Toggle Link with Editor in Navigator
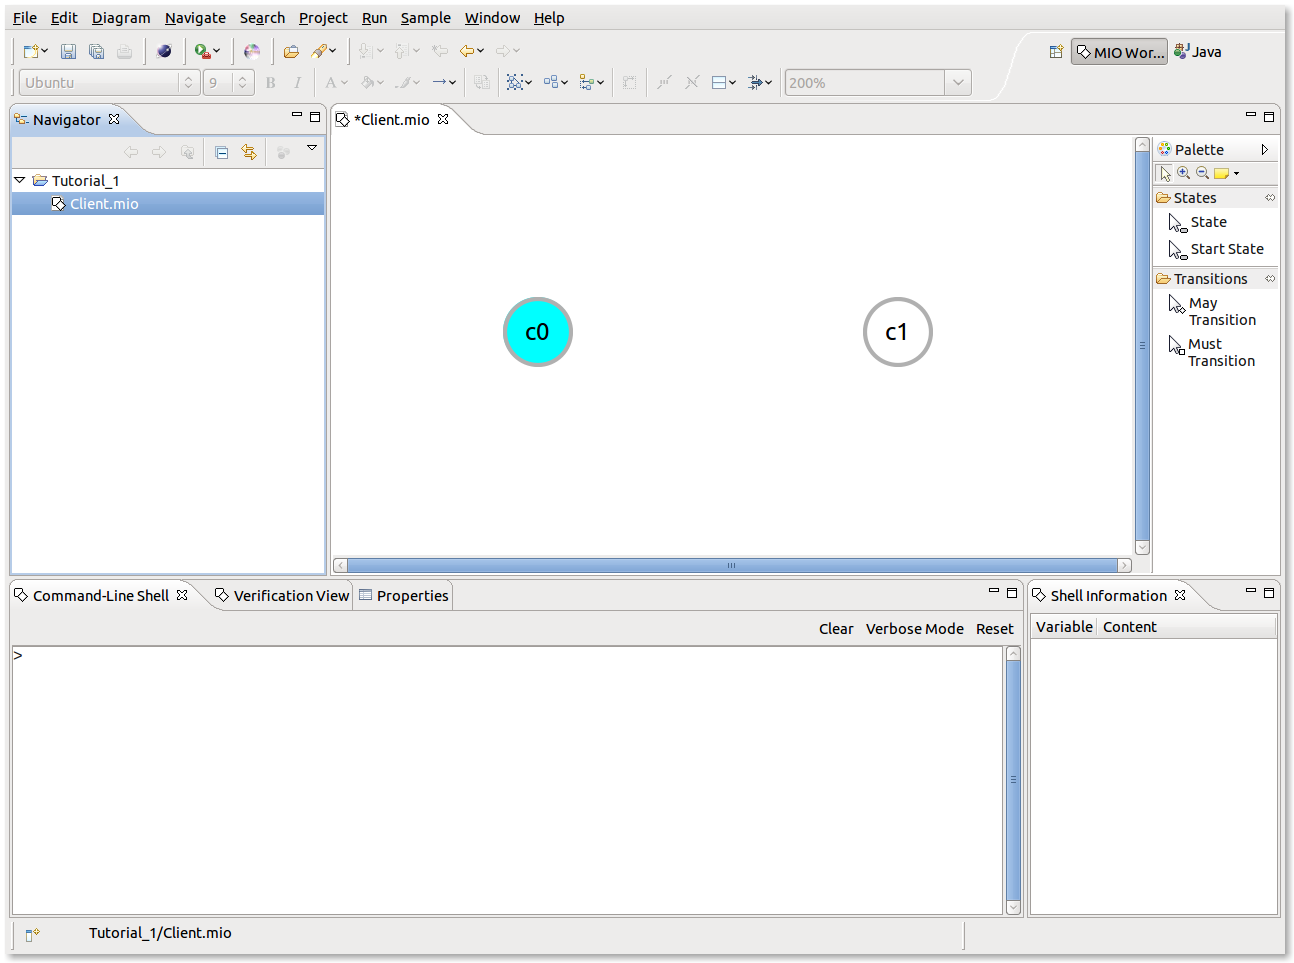The image size is (1294, 963). 249,152
